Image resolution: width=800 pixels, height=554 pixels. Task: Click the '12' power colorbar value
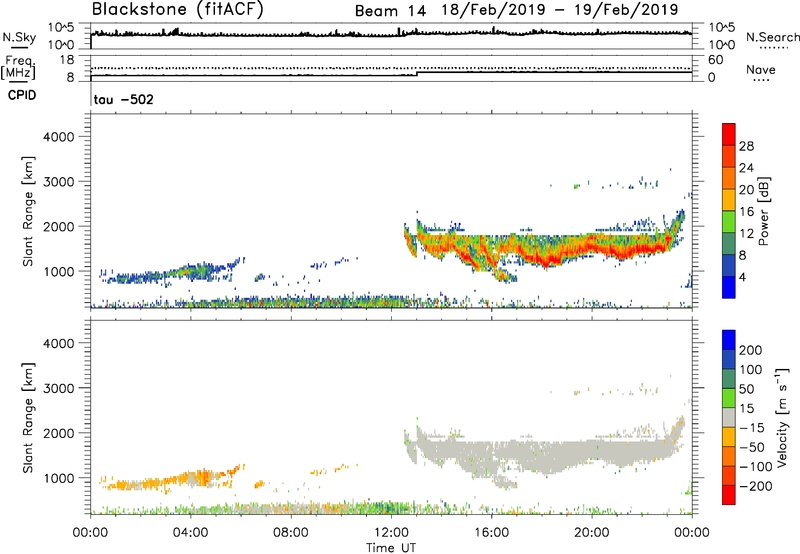click(x=746, y=234)
